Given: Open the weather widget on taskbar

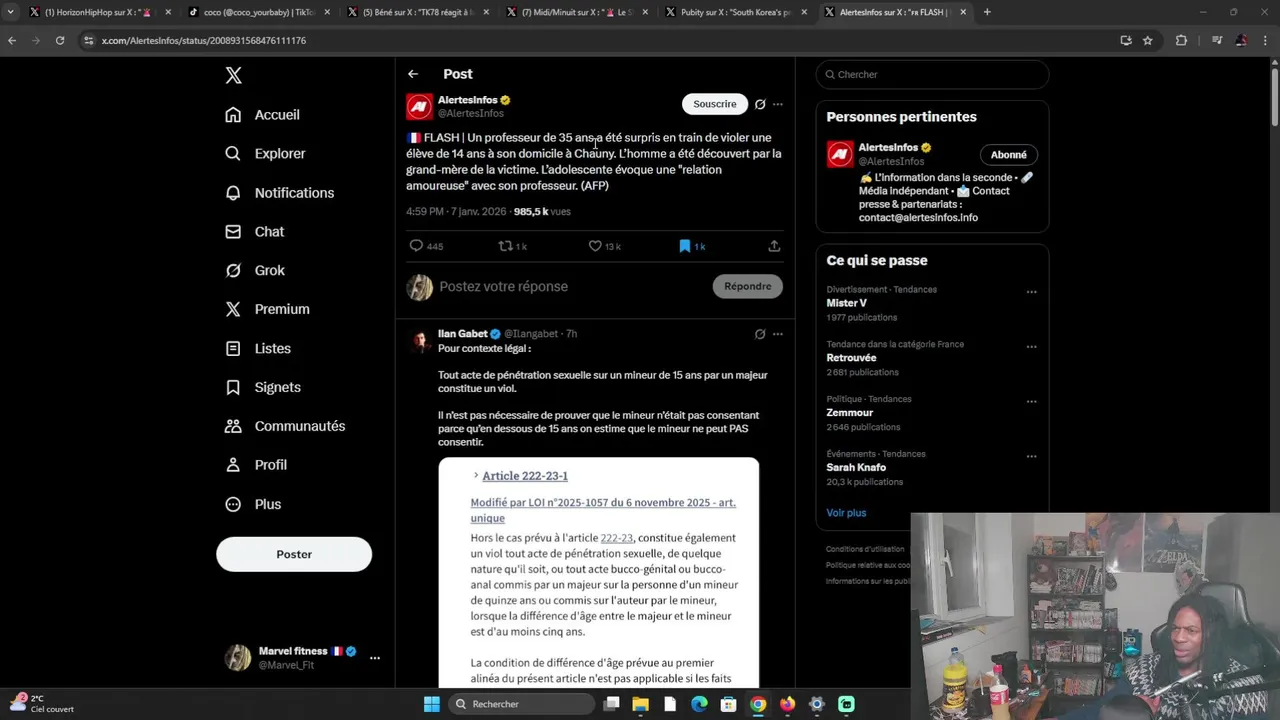Looking at the screenshot, I should click(x=41, y=704).
